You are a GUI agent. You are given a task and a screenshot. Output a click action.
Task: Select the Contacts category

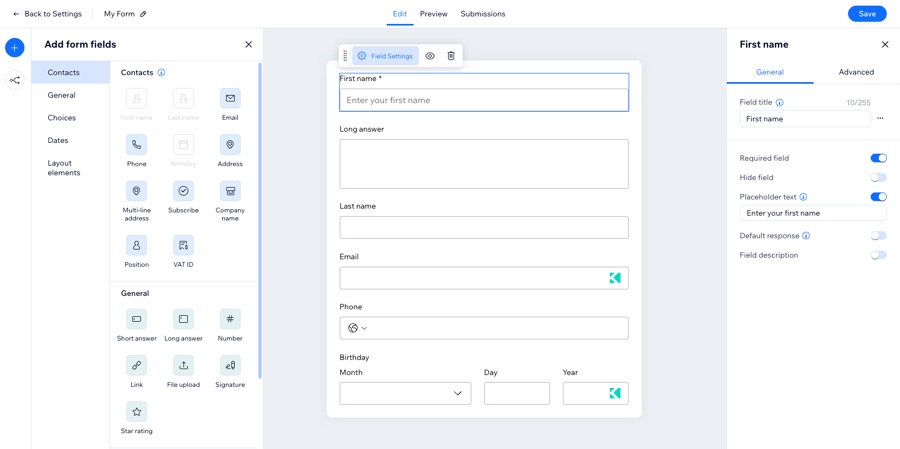pyautogui.click(x=71, y=72)
